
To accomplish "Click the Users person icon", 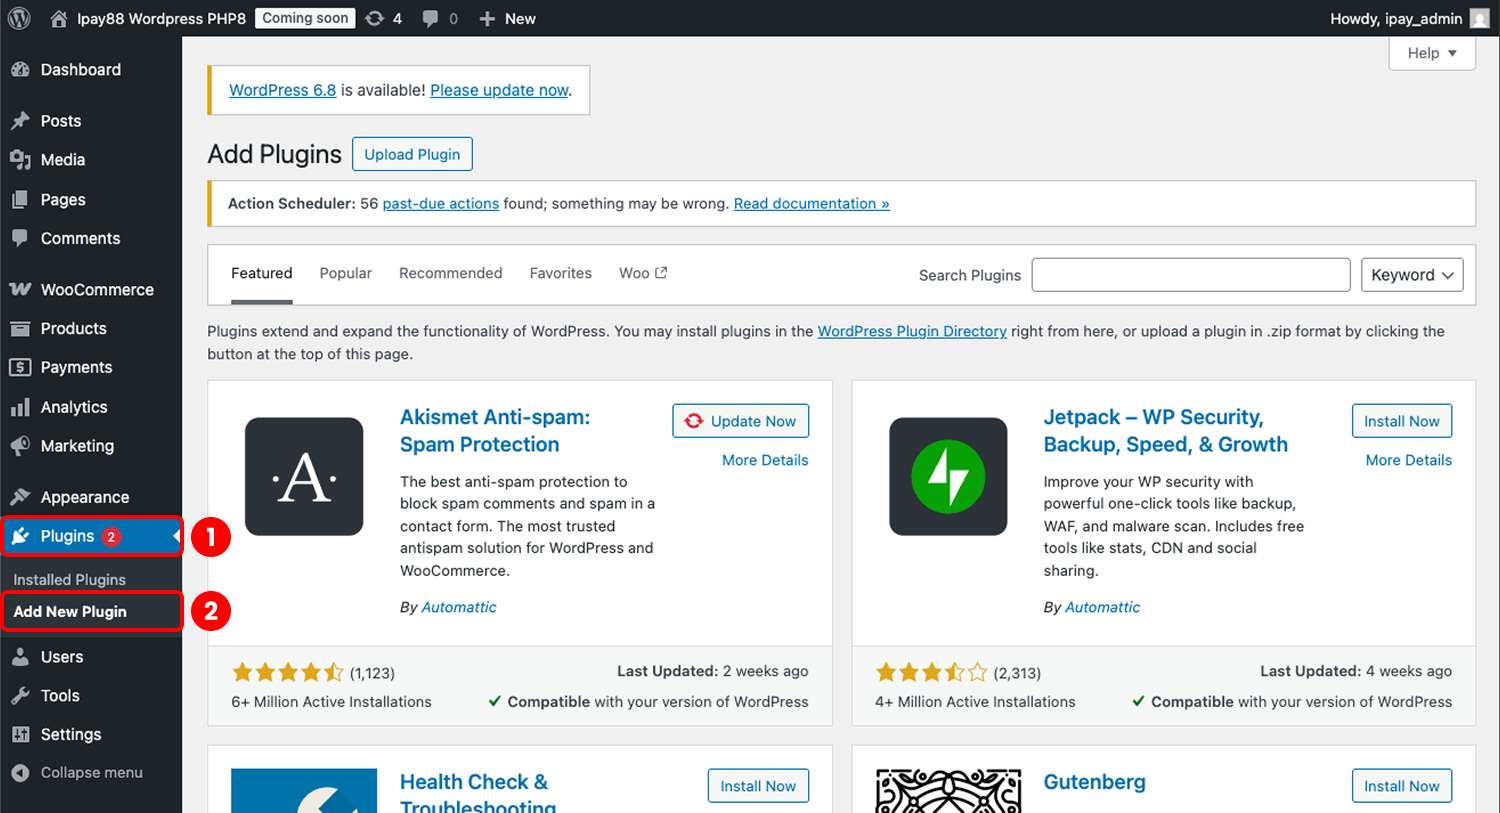I will pos(20,657).
